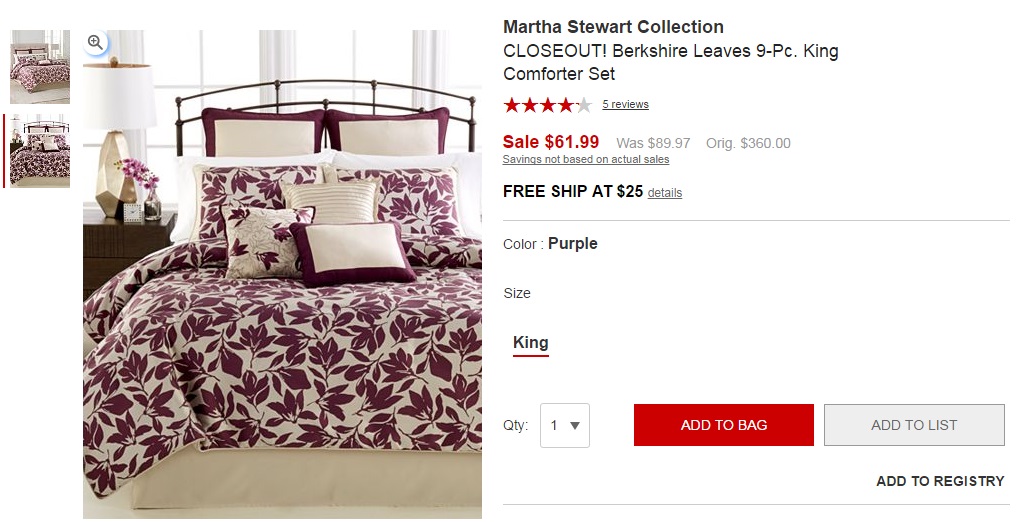
Task: Click the Berkshire Leaves comforter set title
Action: coord(671,62)
